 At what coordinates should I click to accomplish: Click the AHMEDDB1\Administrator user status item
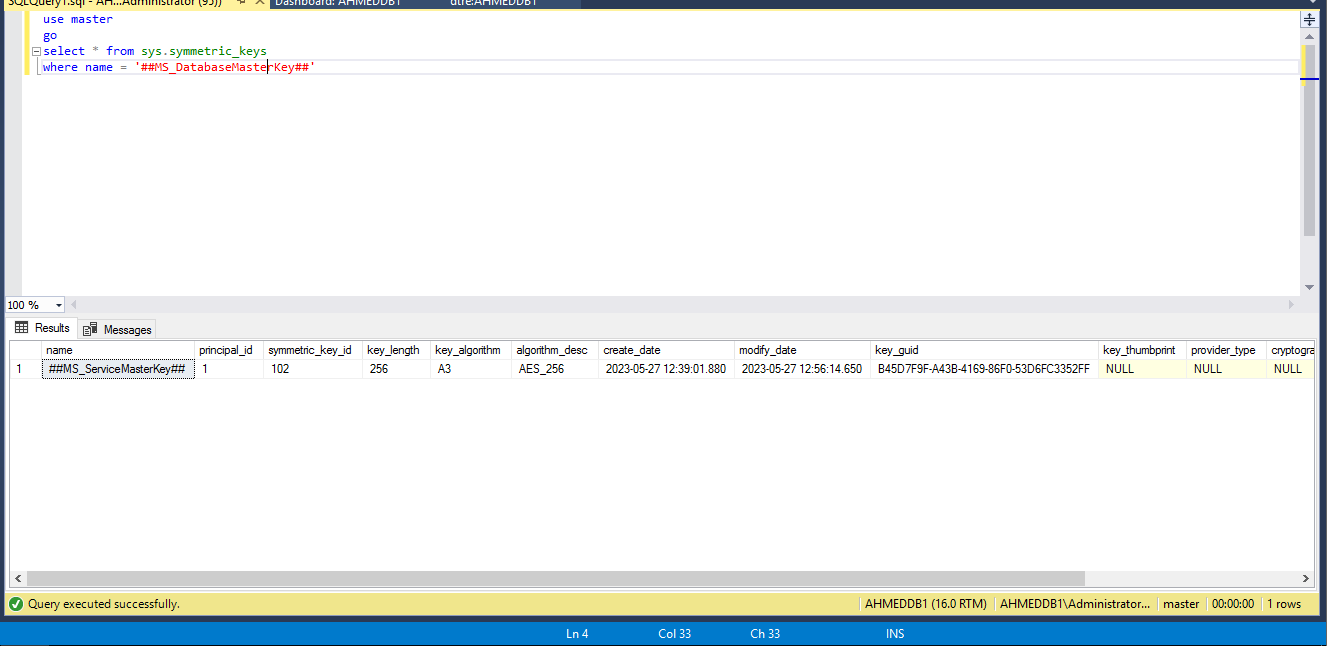[x=1075, y=603]
